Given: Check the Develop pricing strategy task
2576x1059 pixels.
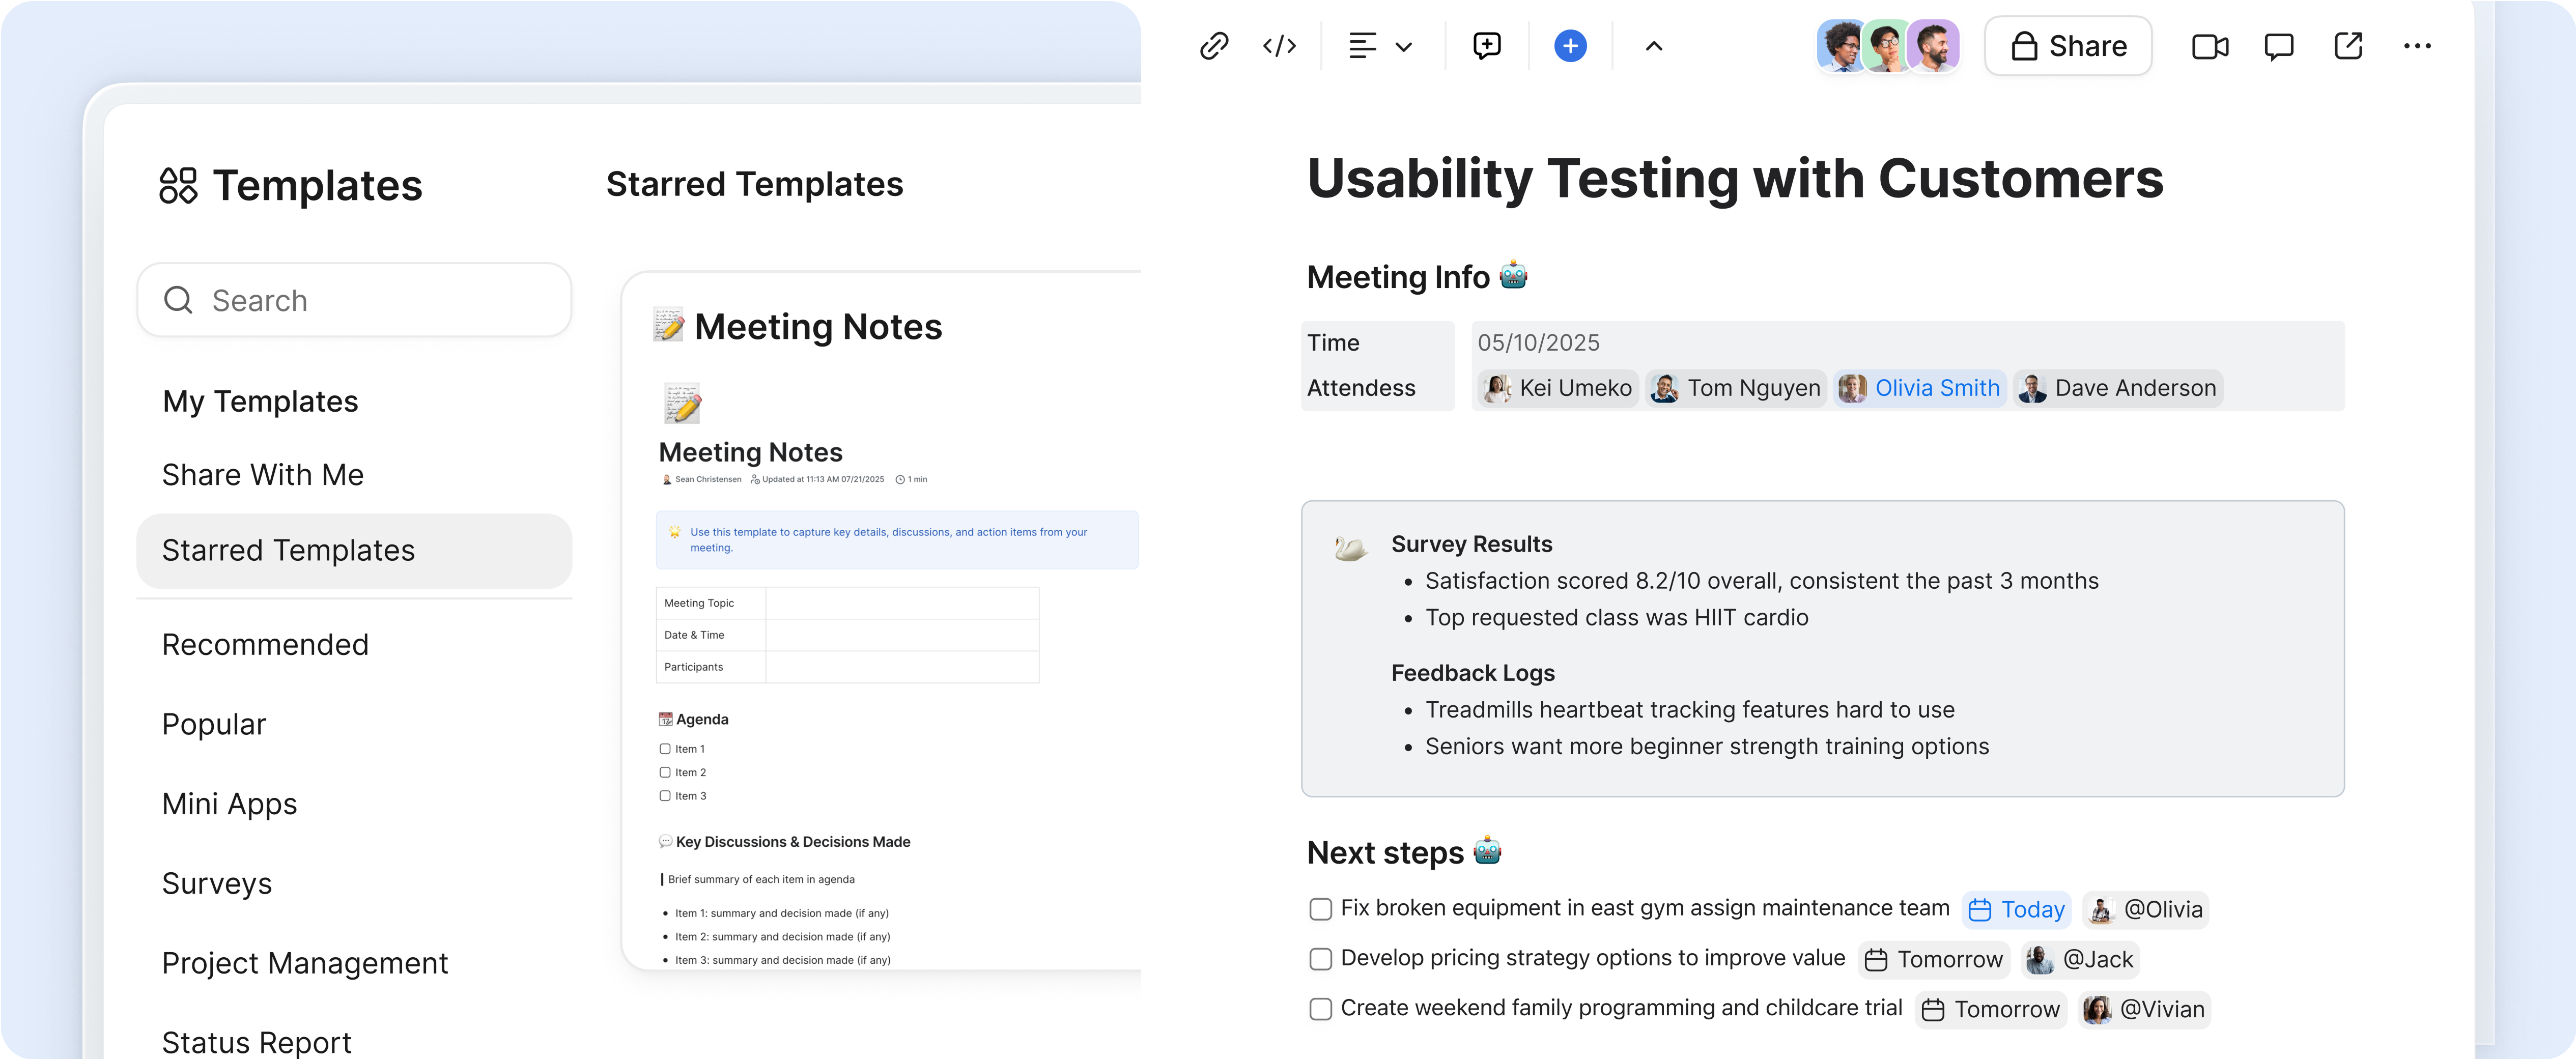Looking at the screenshot, I should (x=1320, y=959).
